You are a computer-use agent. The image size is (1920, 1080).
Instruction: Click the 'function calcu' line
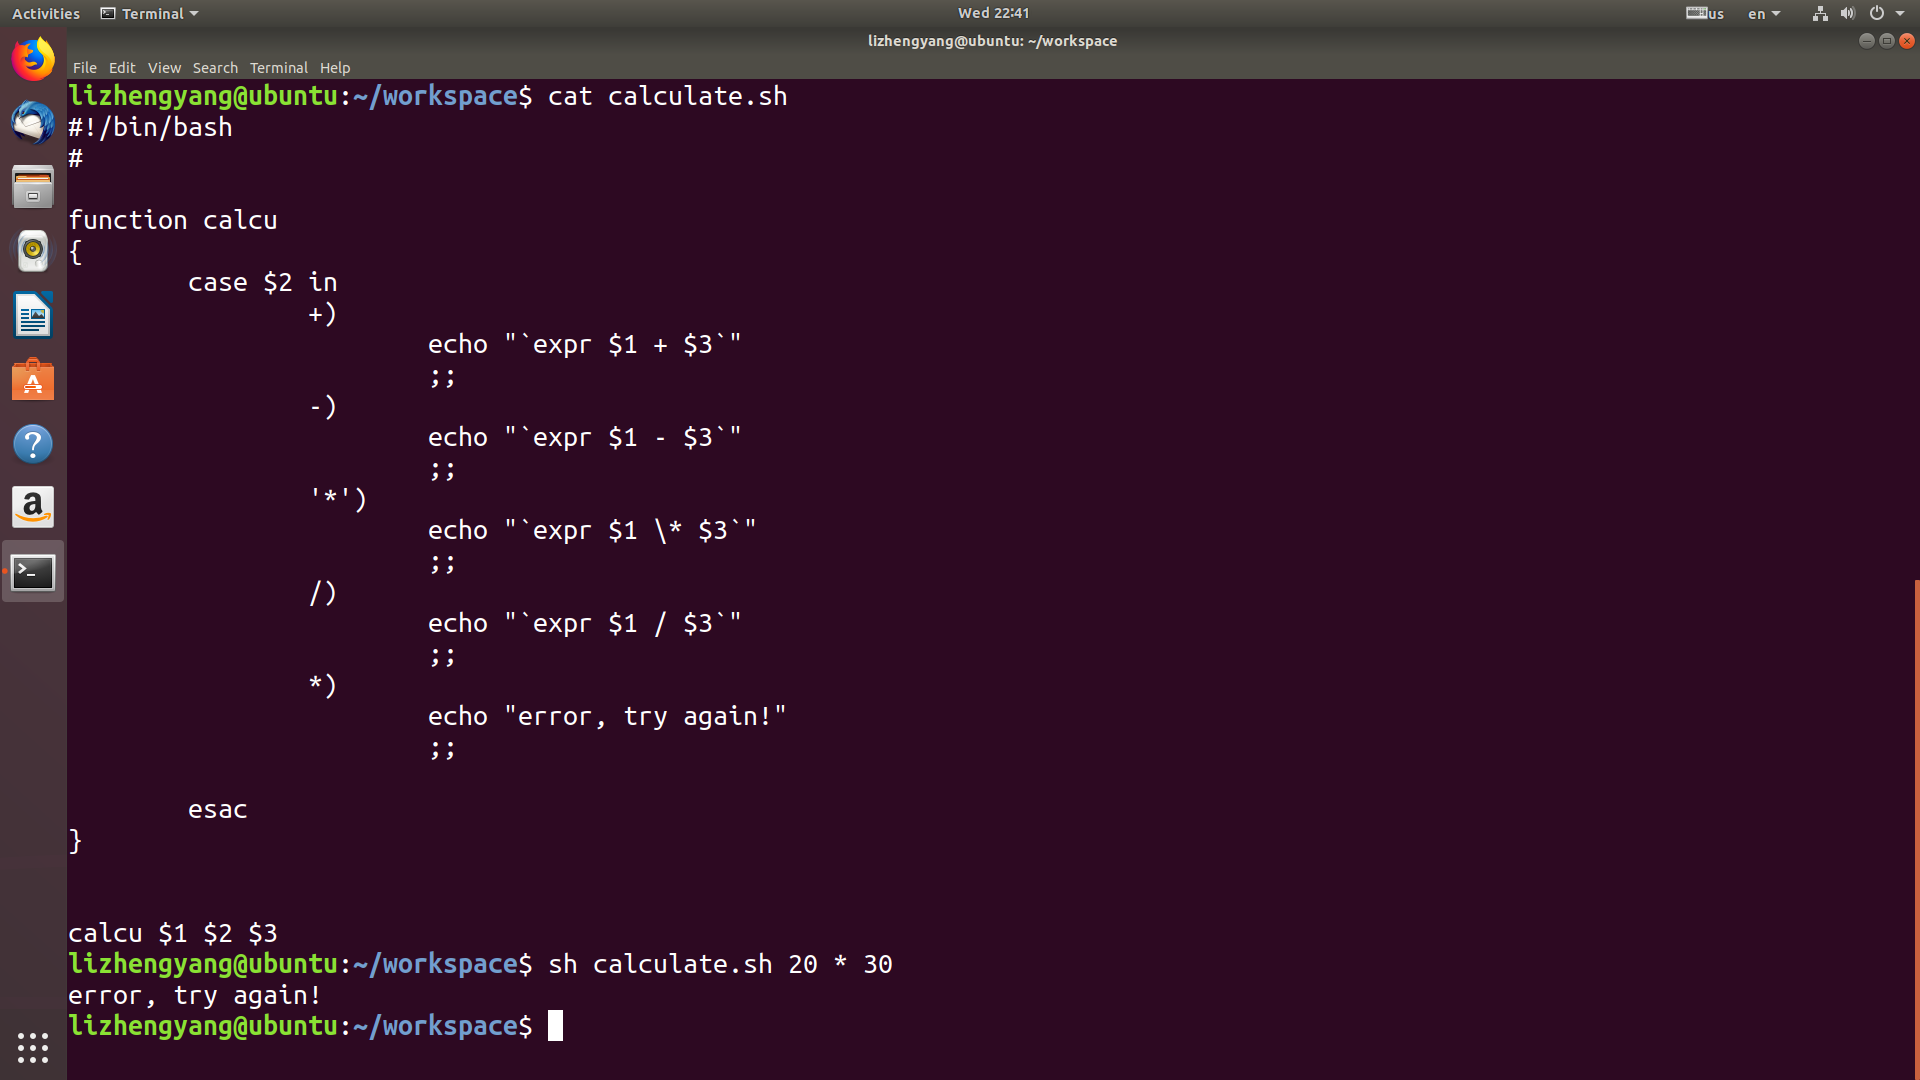point(173,220)
